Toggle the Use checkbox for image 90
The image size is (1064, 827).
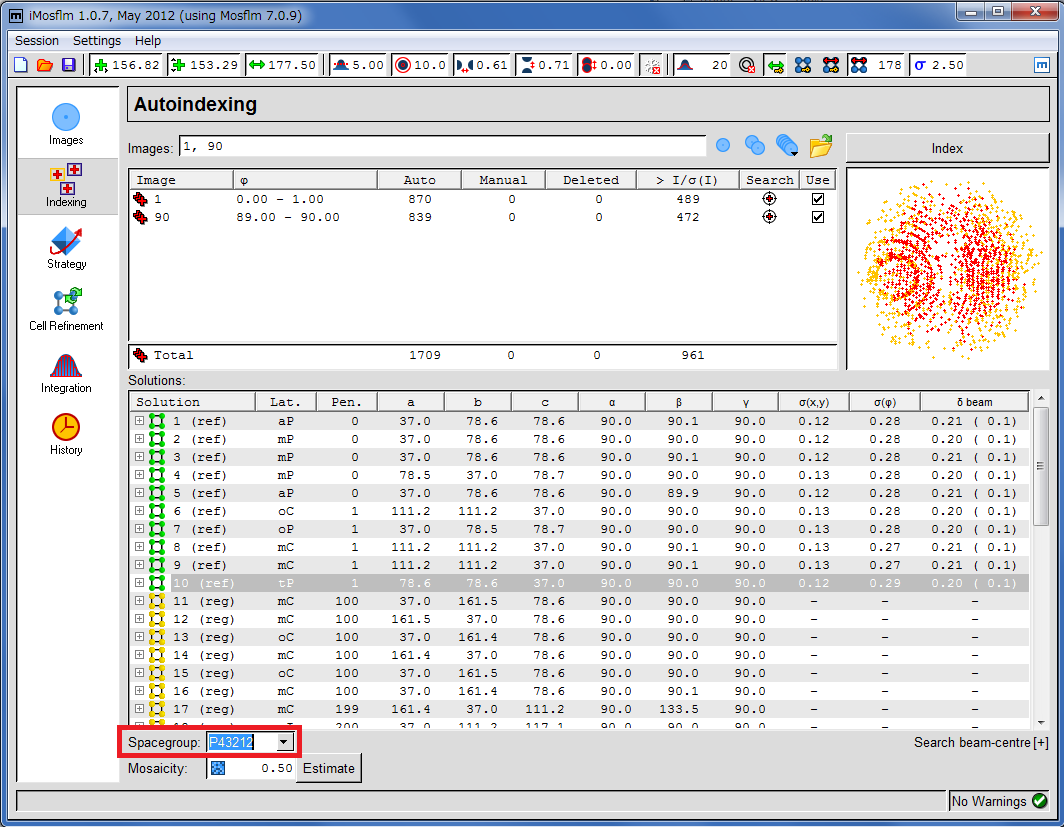point(818,217)
